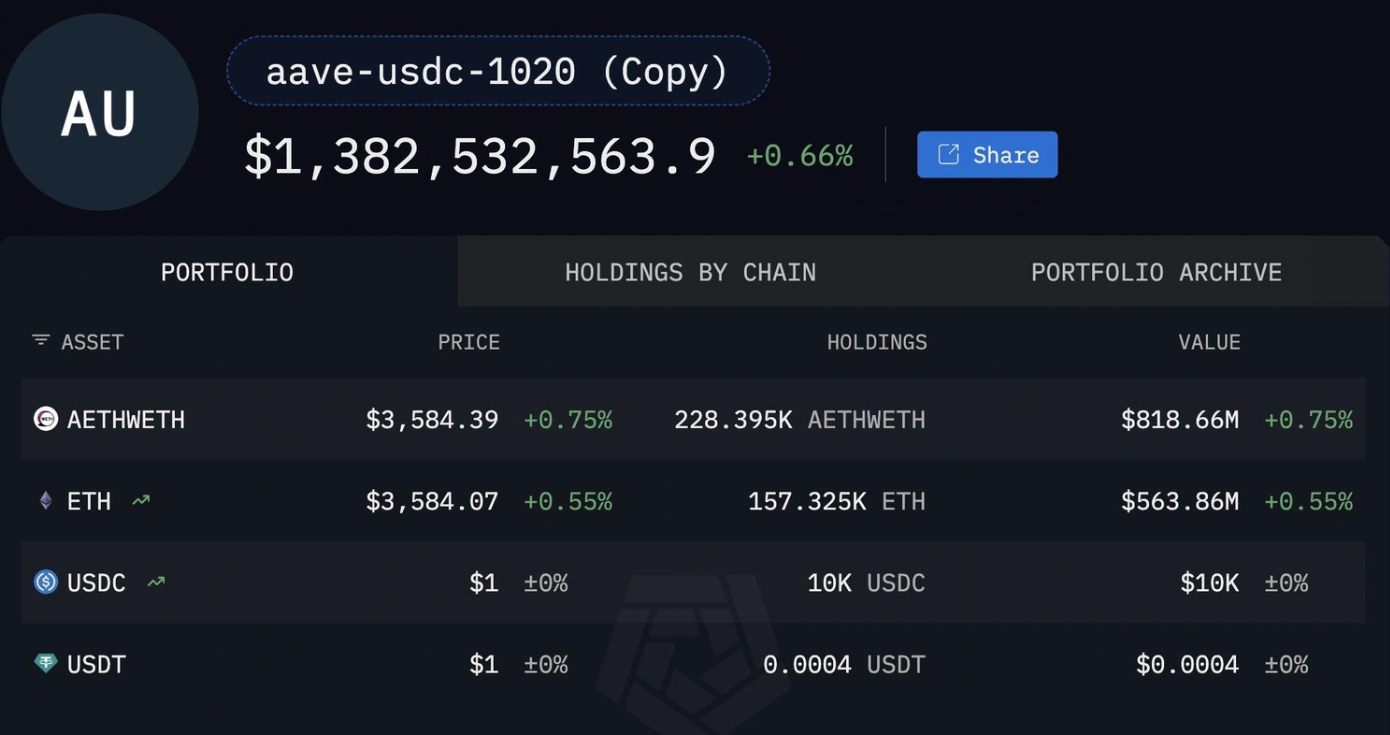Open sorting options on the PRICE column header
Image resolution: width=1390 pixels, height=735 pixels.
tap(469, 341)
